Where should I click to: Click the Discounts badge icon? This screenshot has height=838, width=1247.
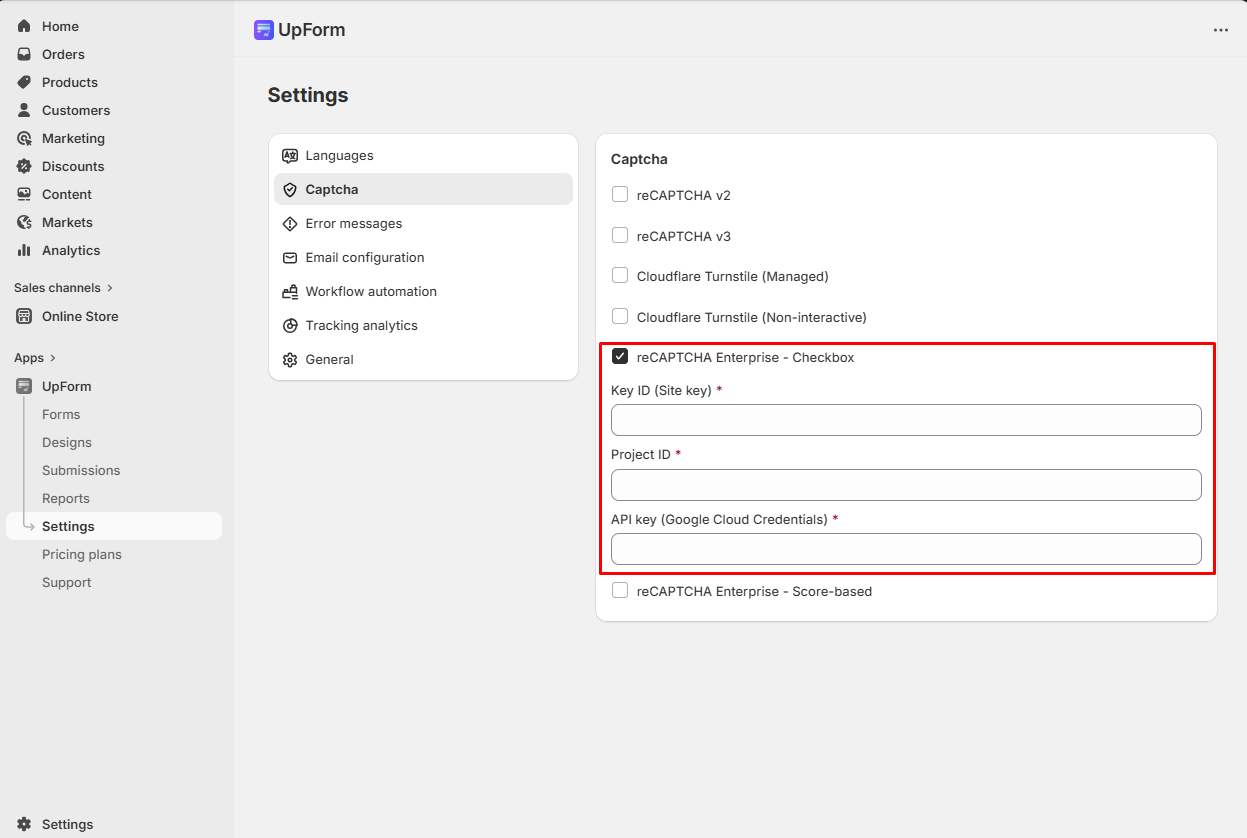[x=24, y=166]
